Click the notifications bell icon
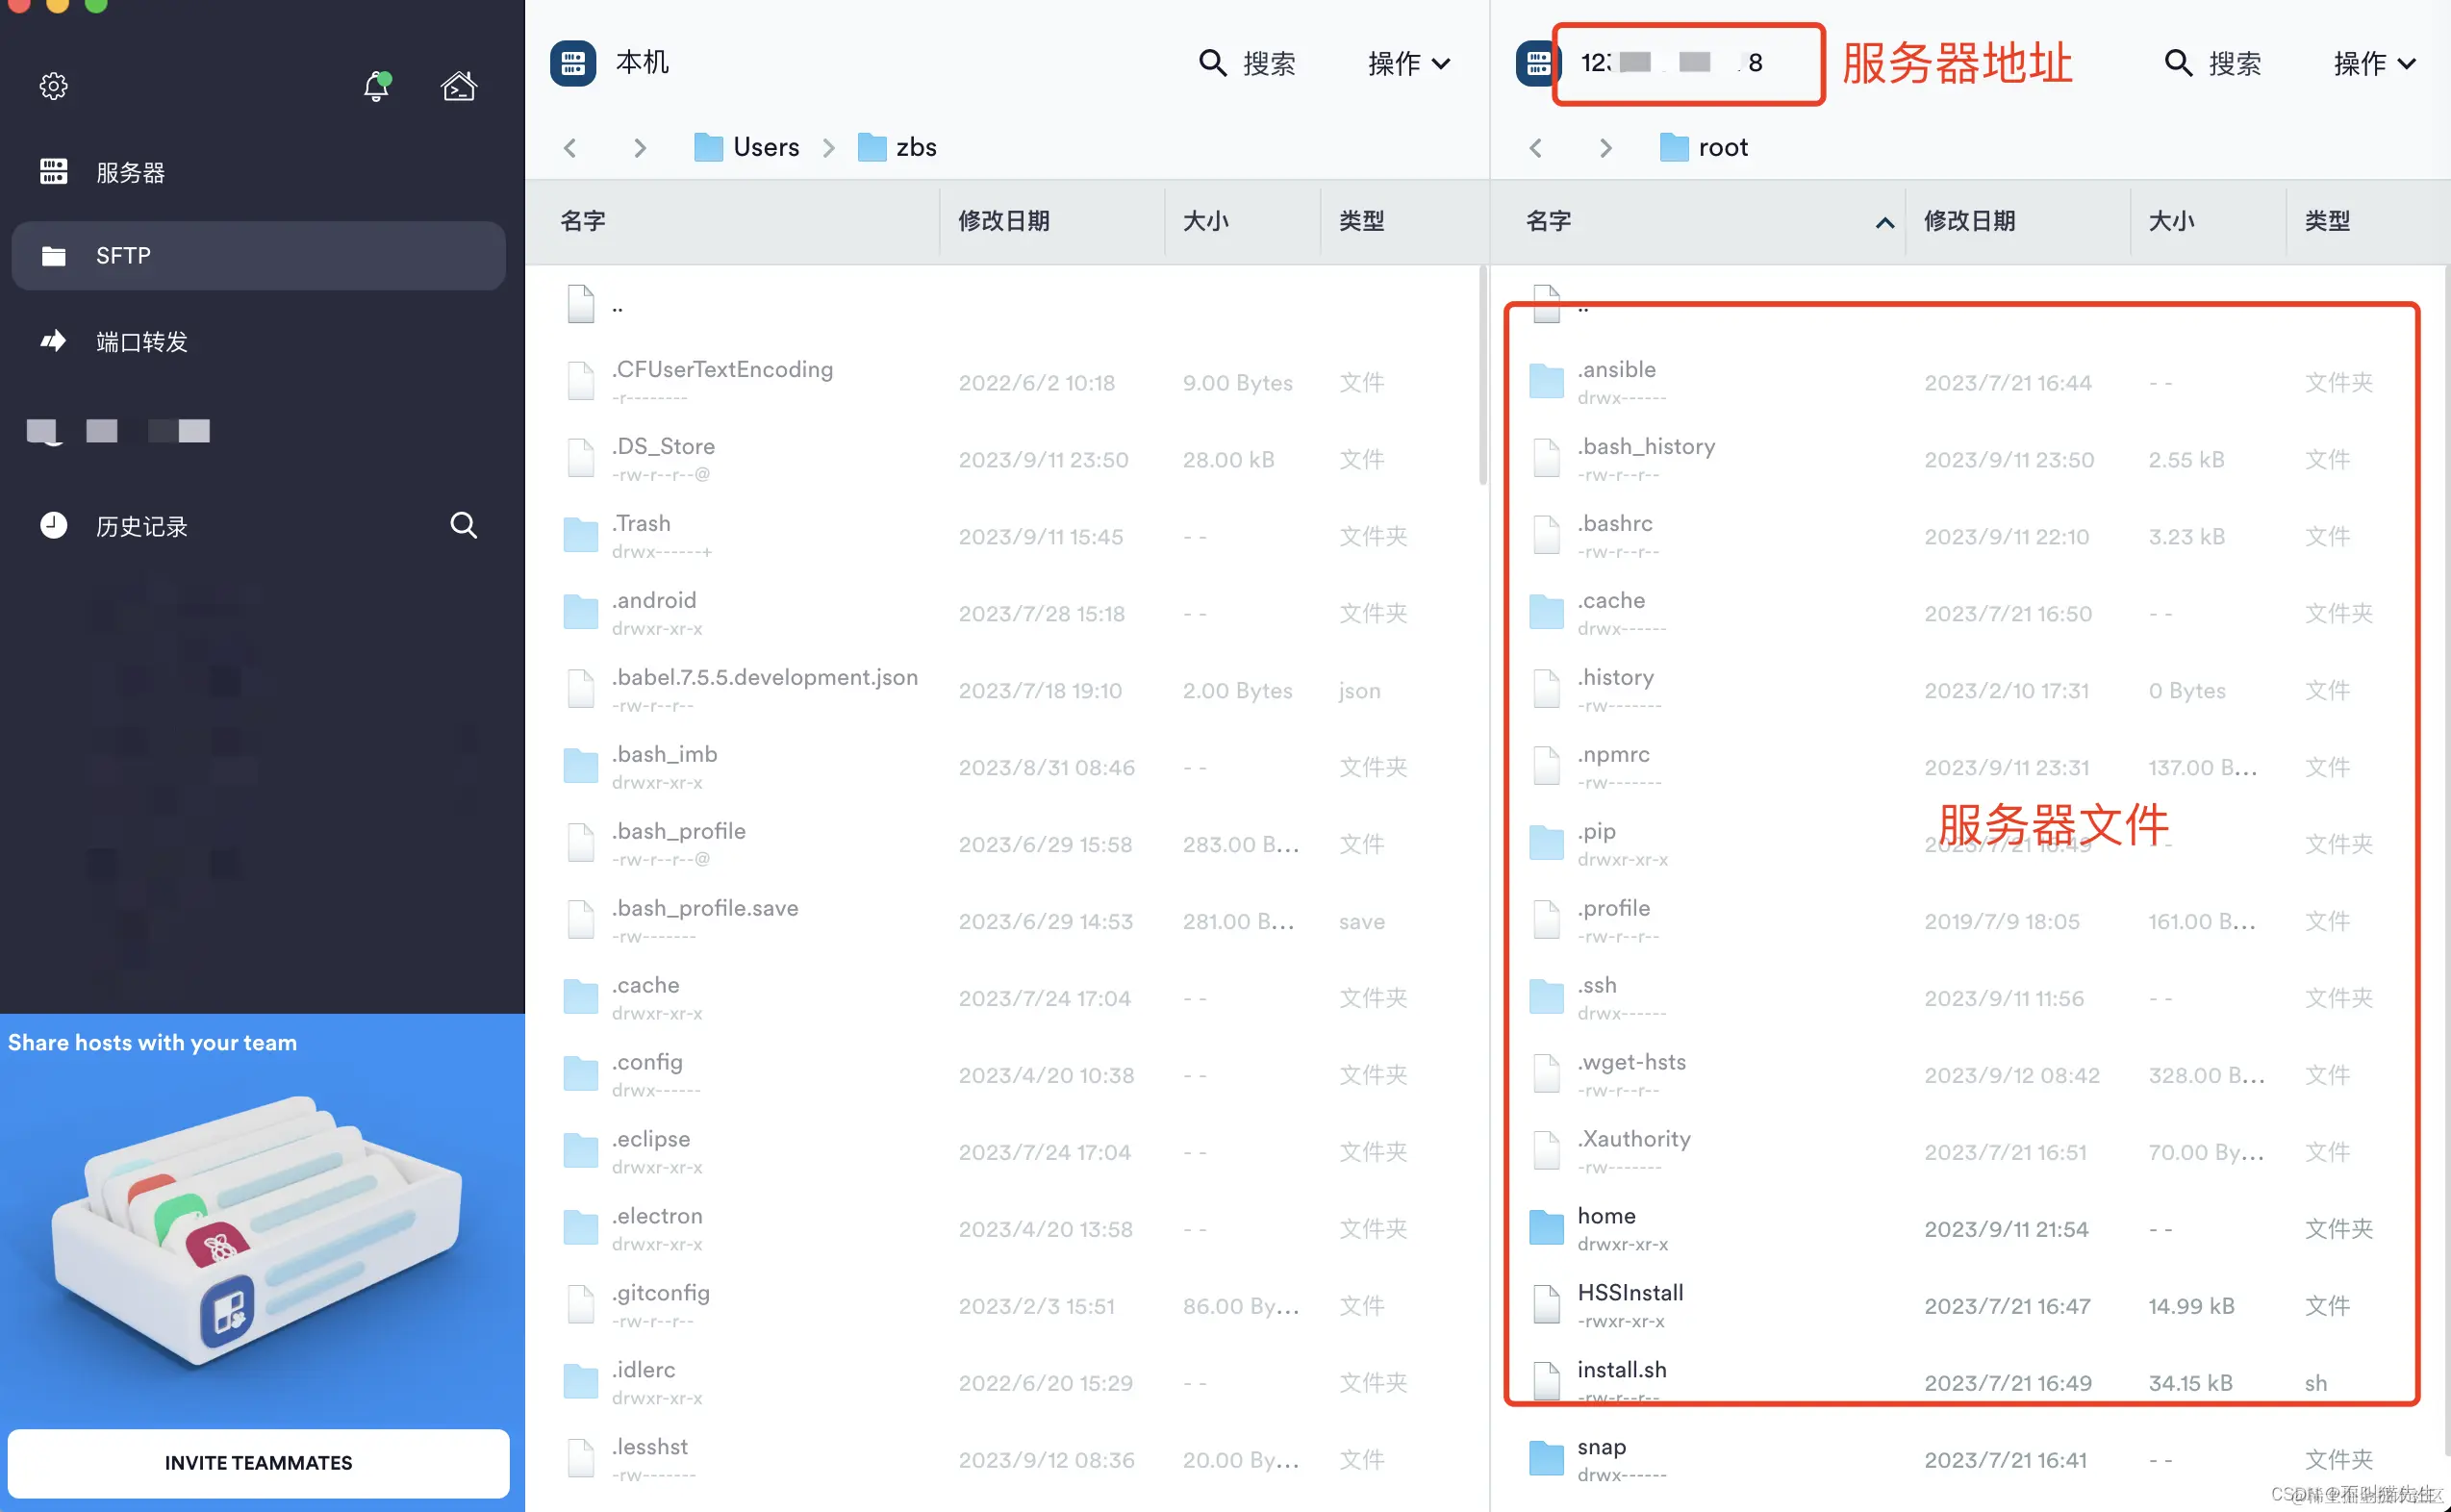2451x1512 pixels. point(376,87)
